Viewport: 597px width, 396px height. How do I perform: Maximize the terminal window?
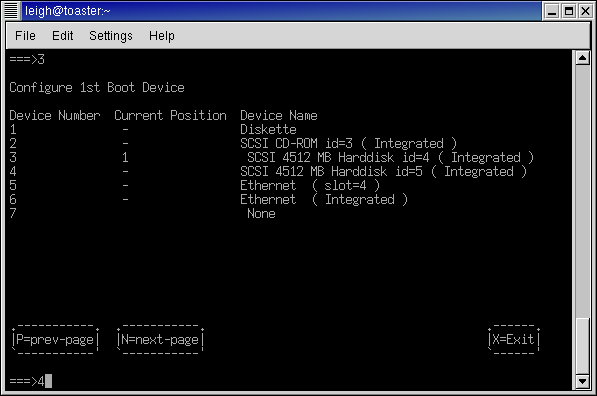pyautogui.click(x=569, y=11)
